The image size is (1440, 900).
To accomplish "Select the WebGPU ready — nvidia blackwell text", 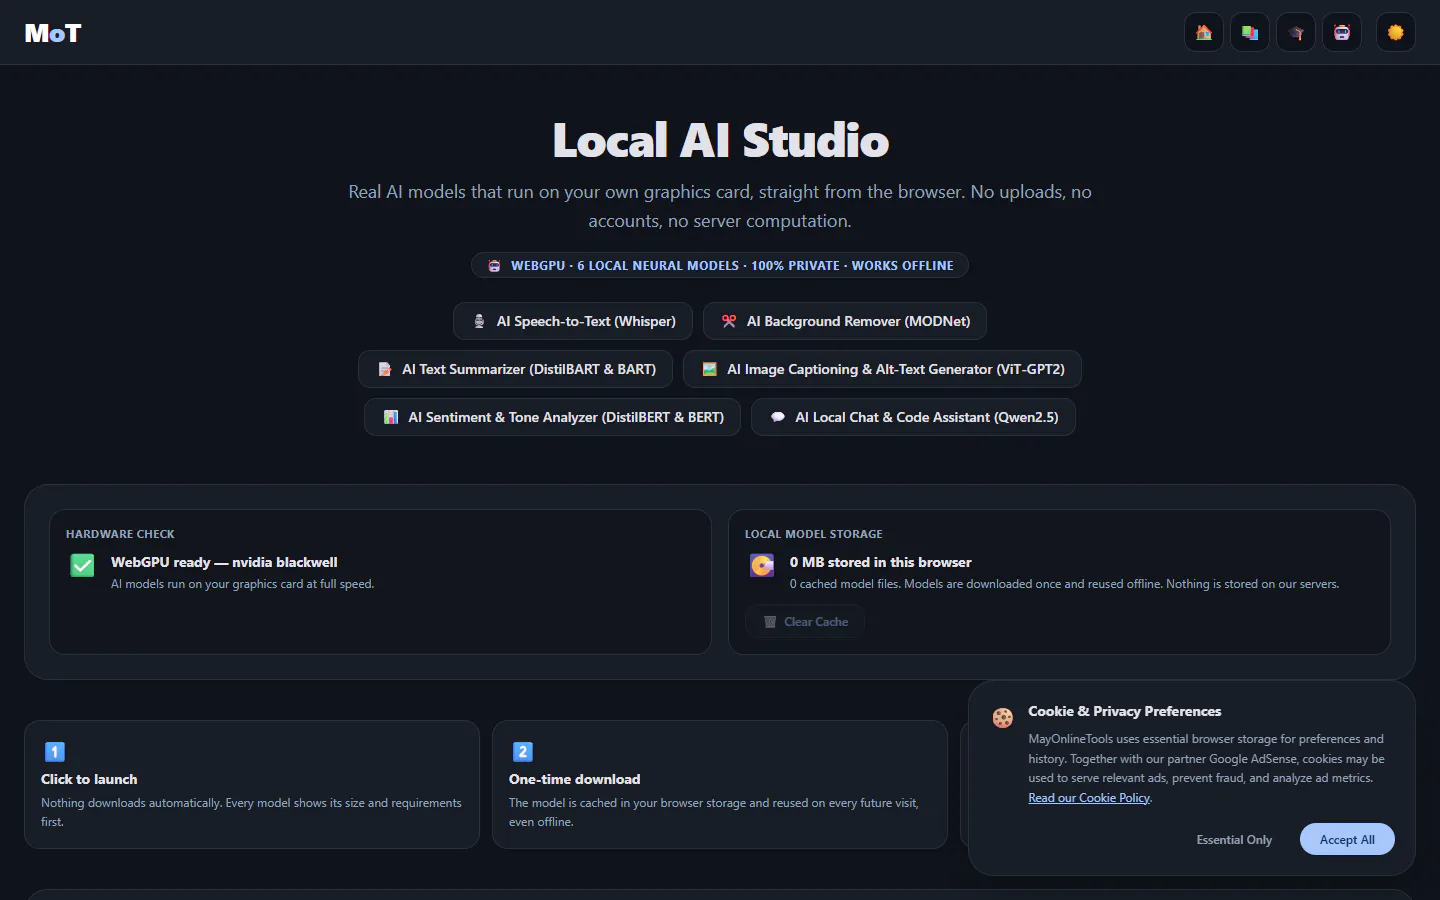I will 224,562.
